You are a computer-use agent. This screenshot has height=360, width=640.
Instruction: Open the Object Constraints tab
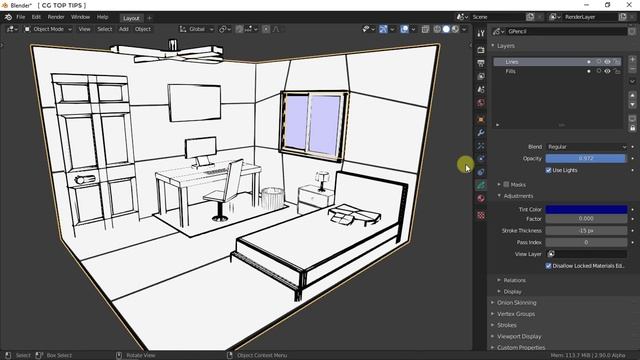pos(481,172)
